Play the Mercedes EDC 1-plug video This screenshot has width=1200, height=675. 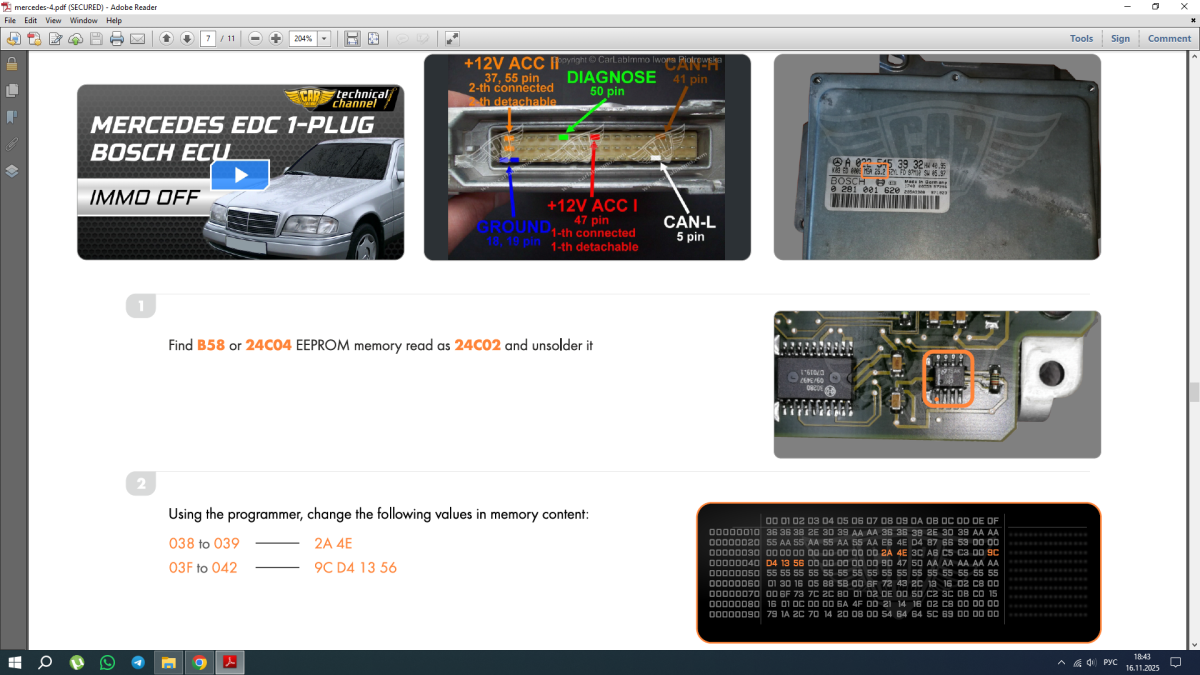click(240, 175)
